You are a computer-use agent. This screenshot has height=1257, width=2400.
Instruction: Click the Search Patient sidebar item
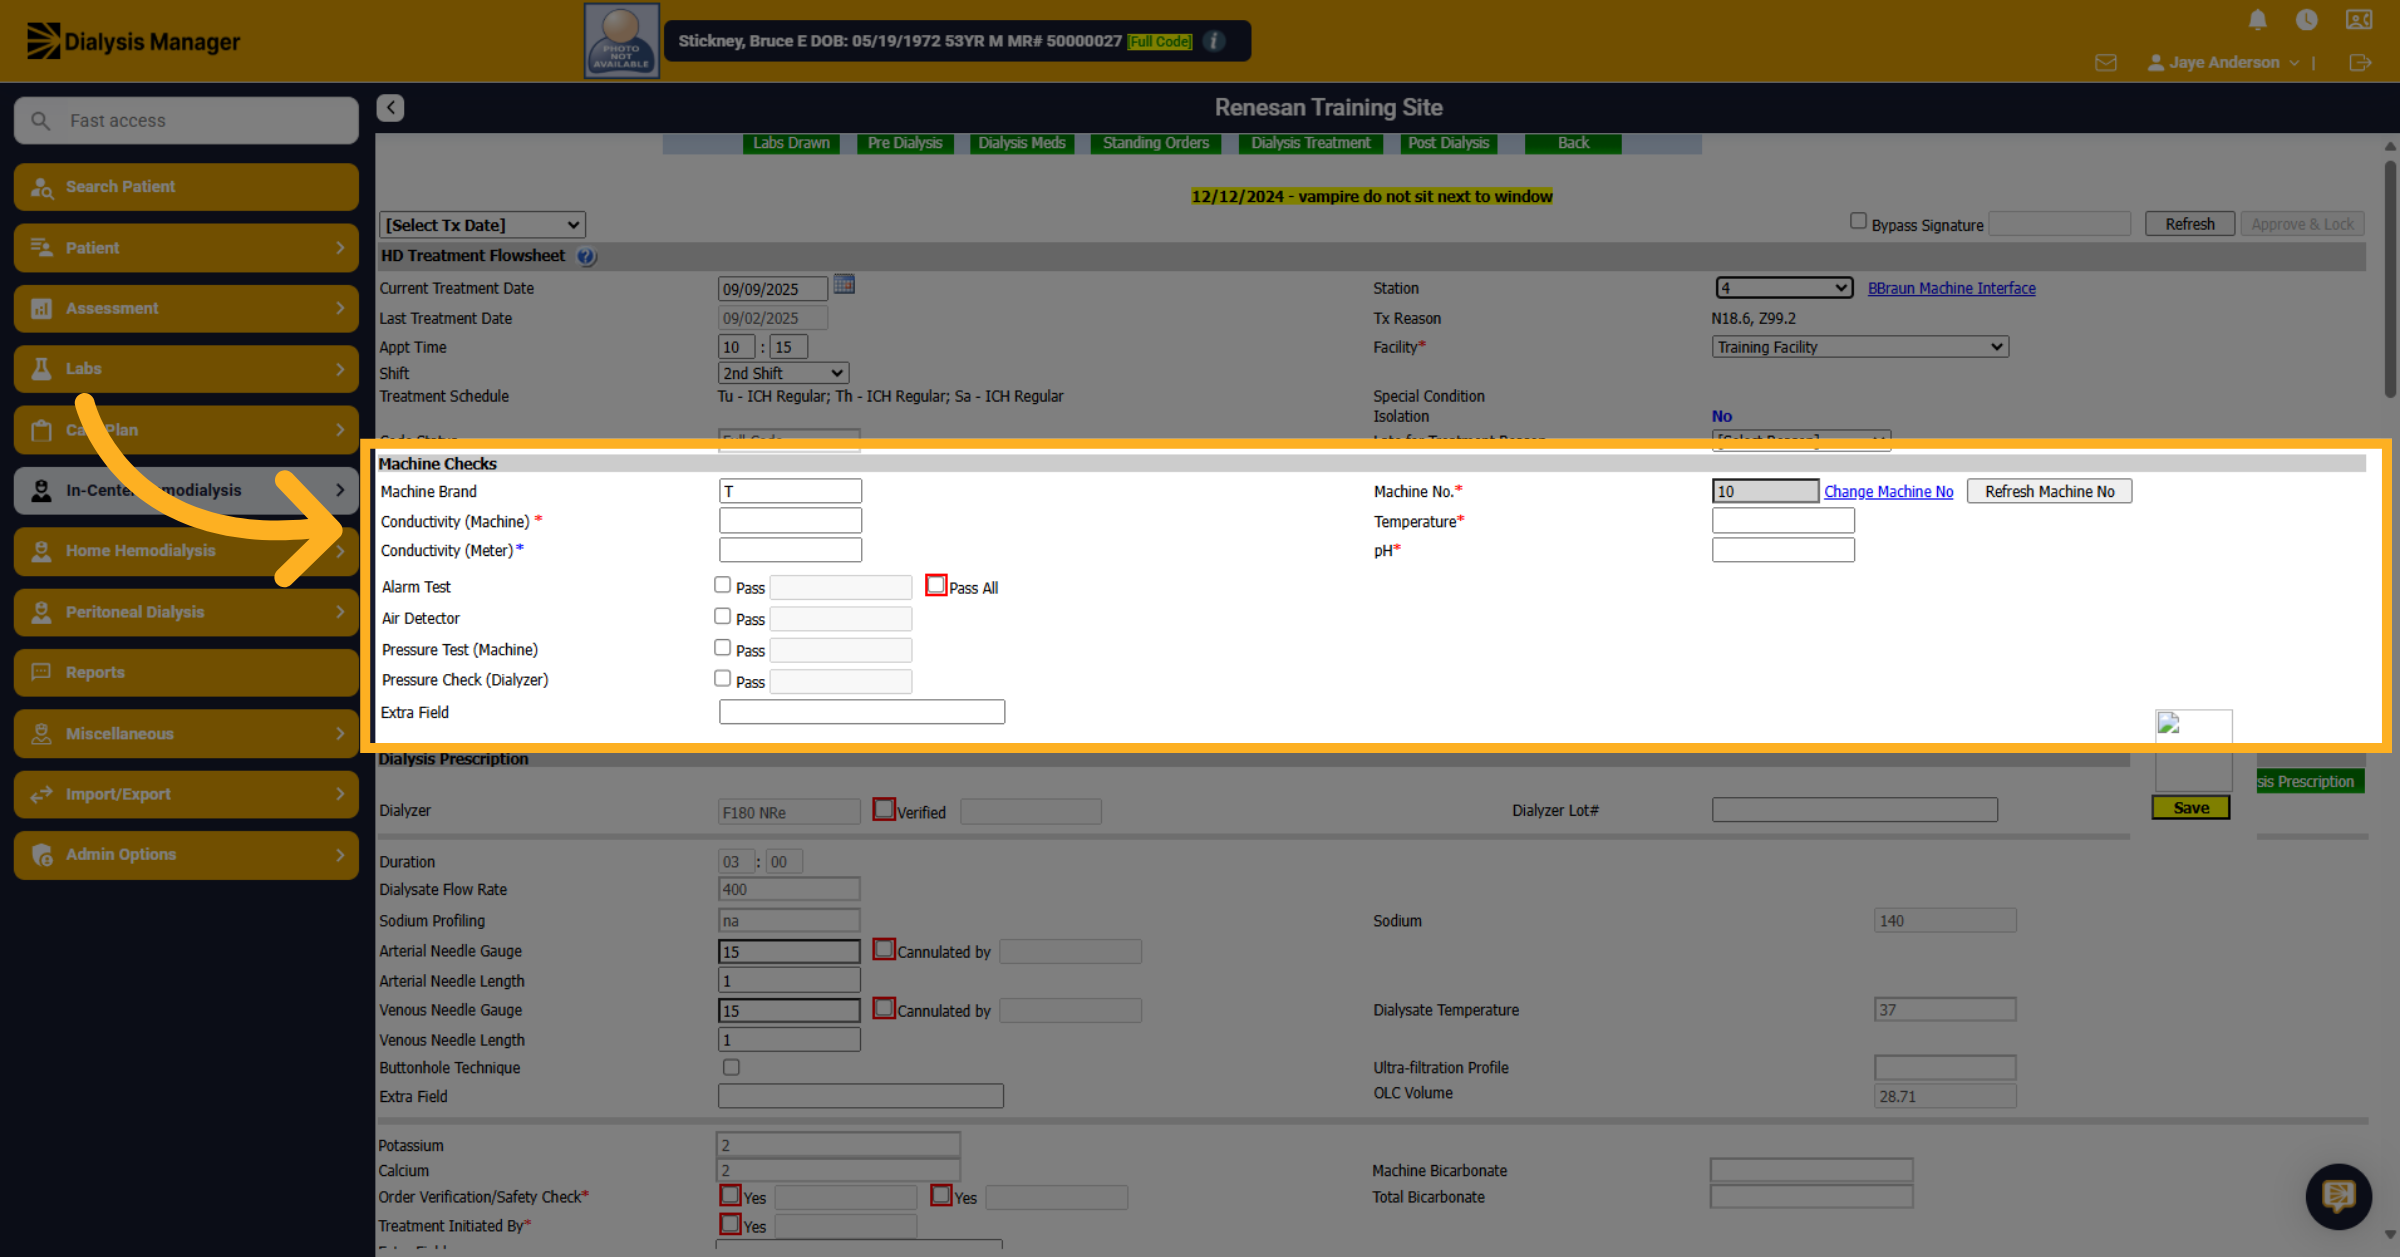[x=186, y=187]
